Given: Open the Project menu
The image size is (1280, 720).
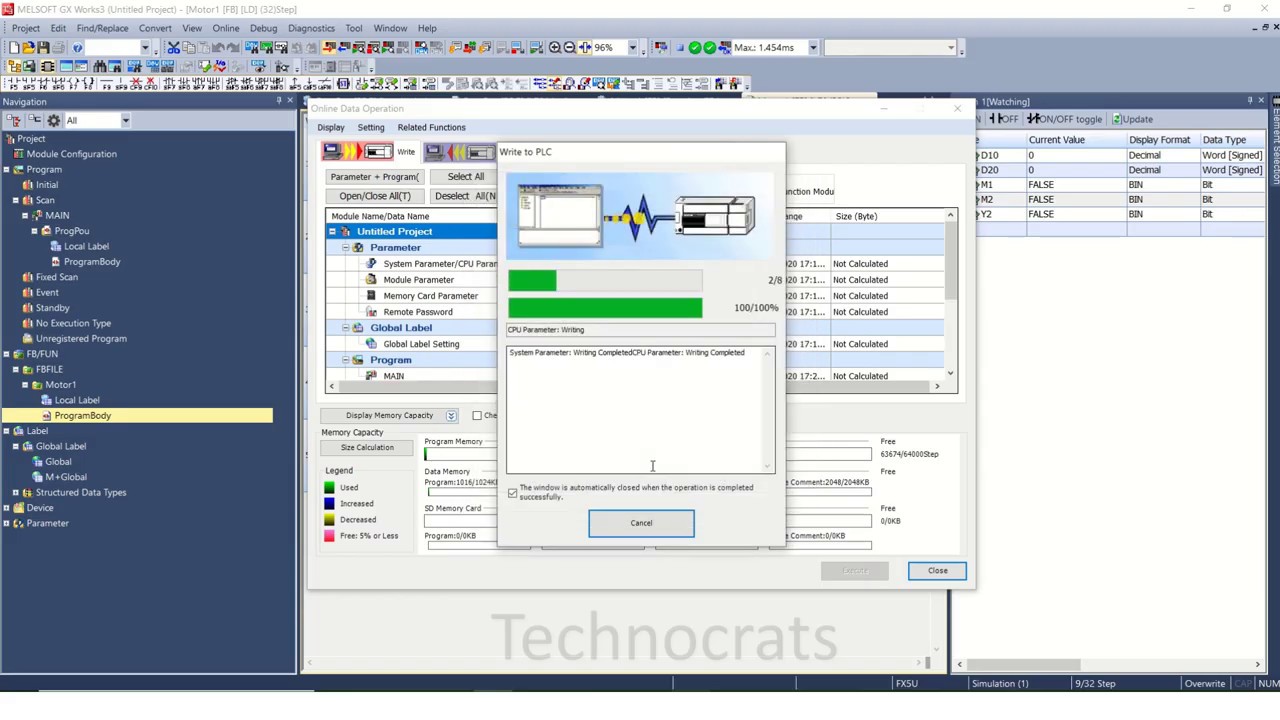Looking at the screenshot, I should coord(26,28).
